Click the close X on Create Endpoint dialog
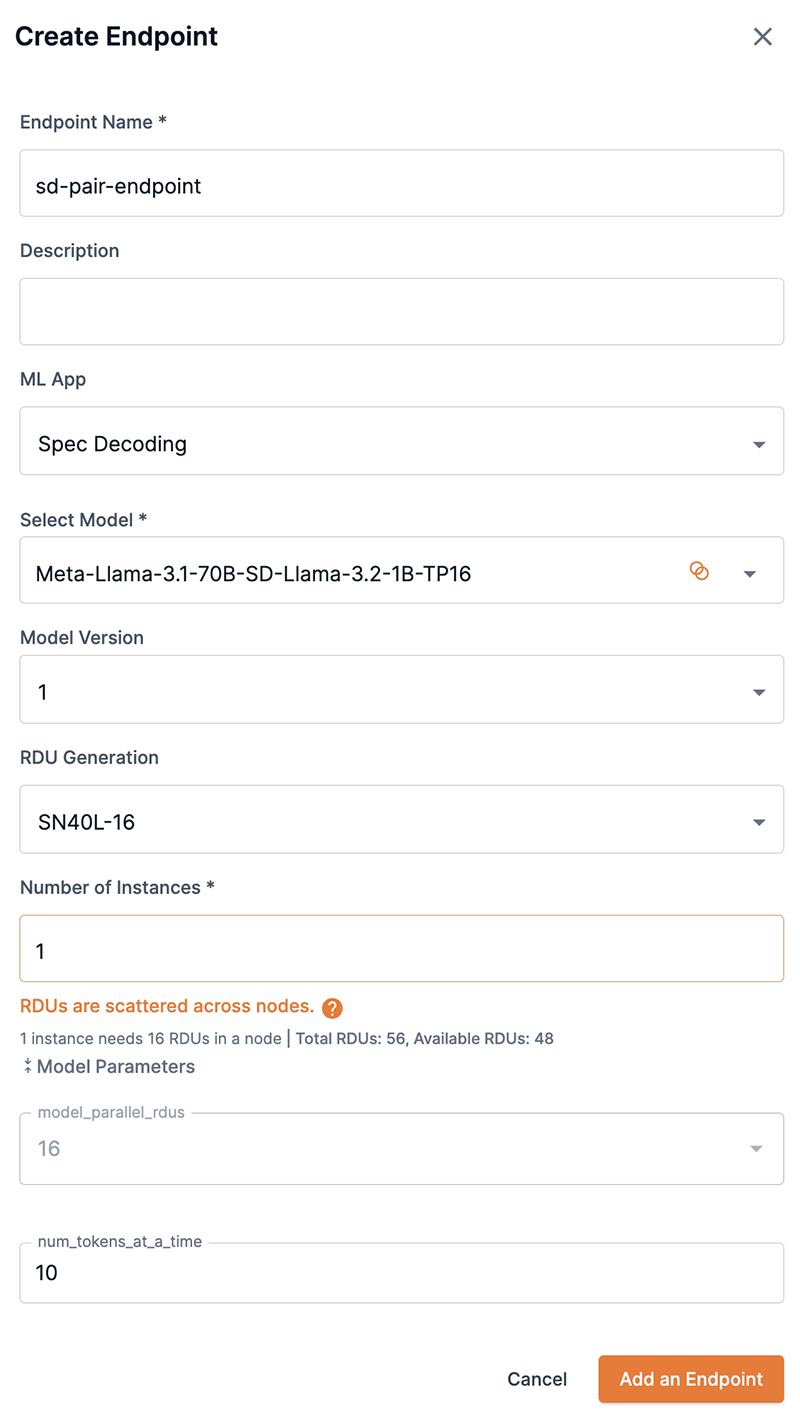The image size is (800, 1421). tap(763, 36)
